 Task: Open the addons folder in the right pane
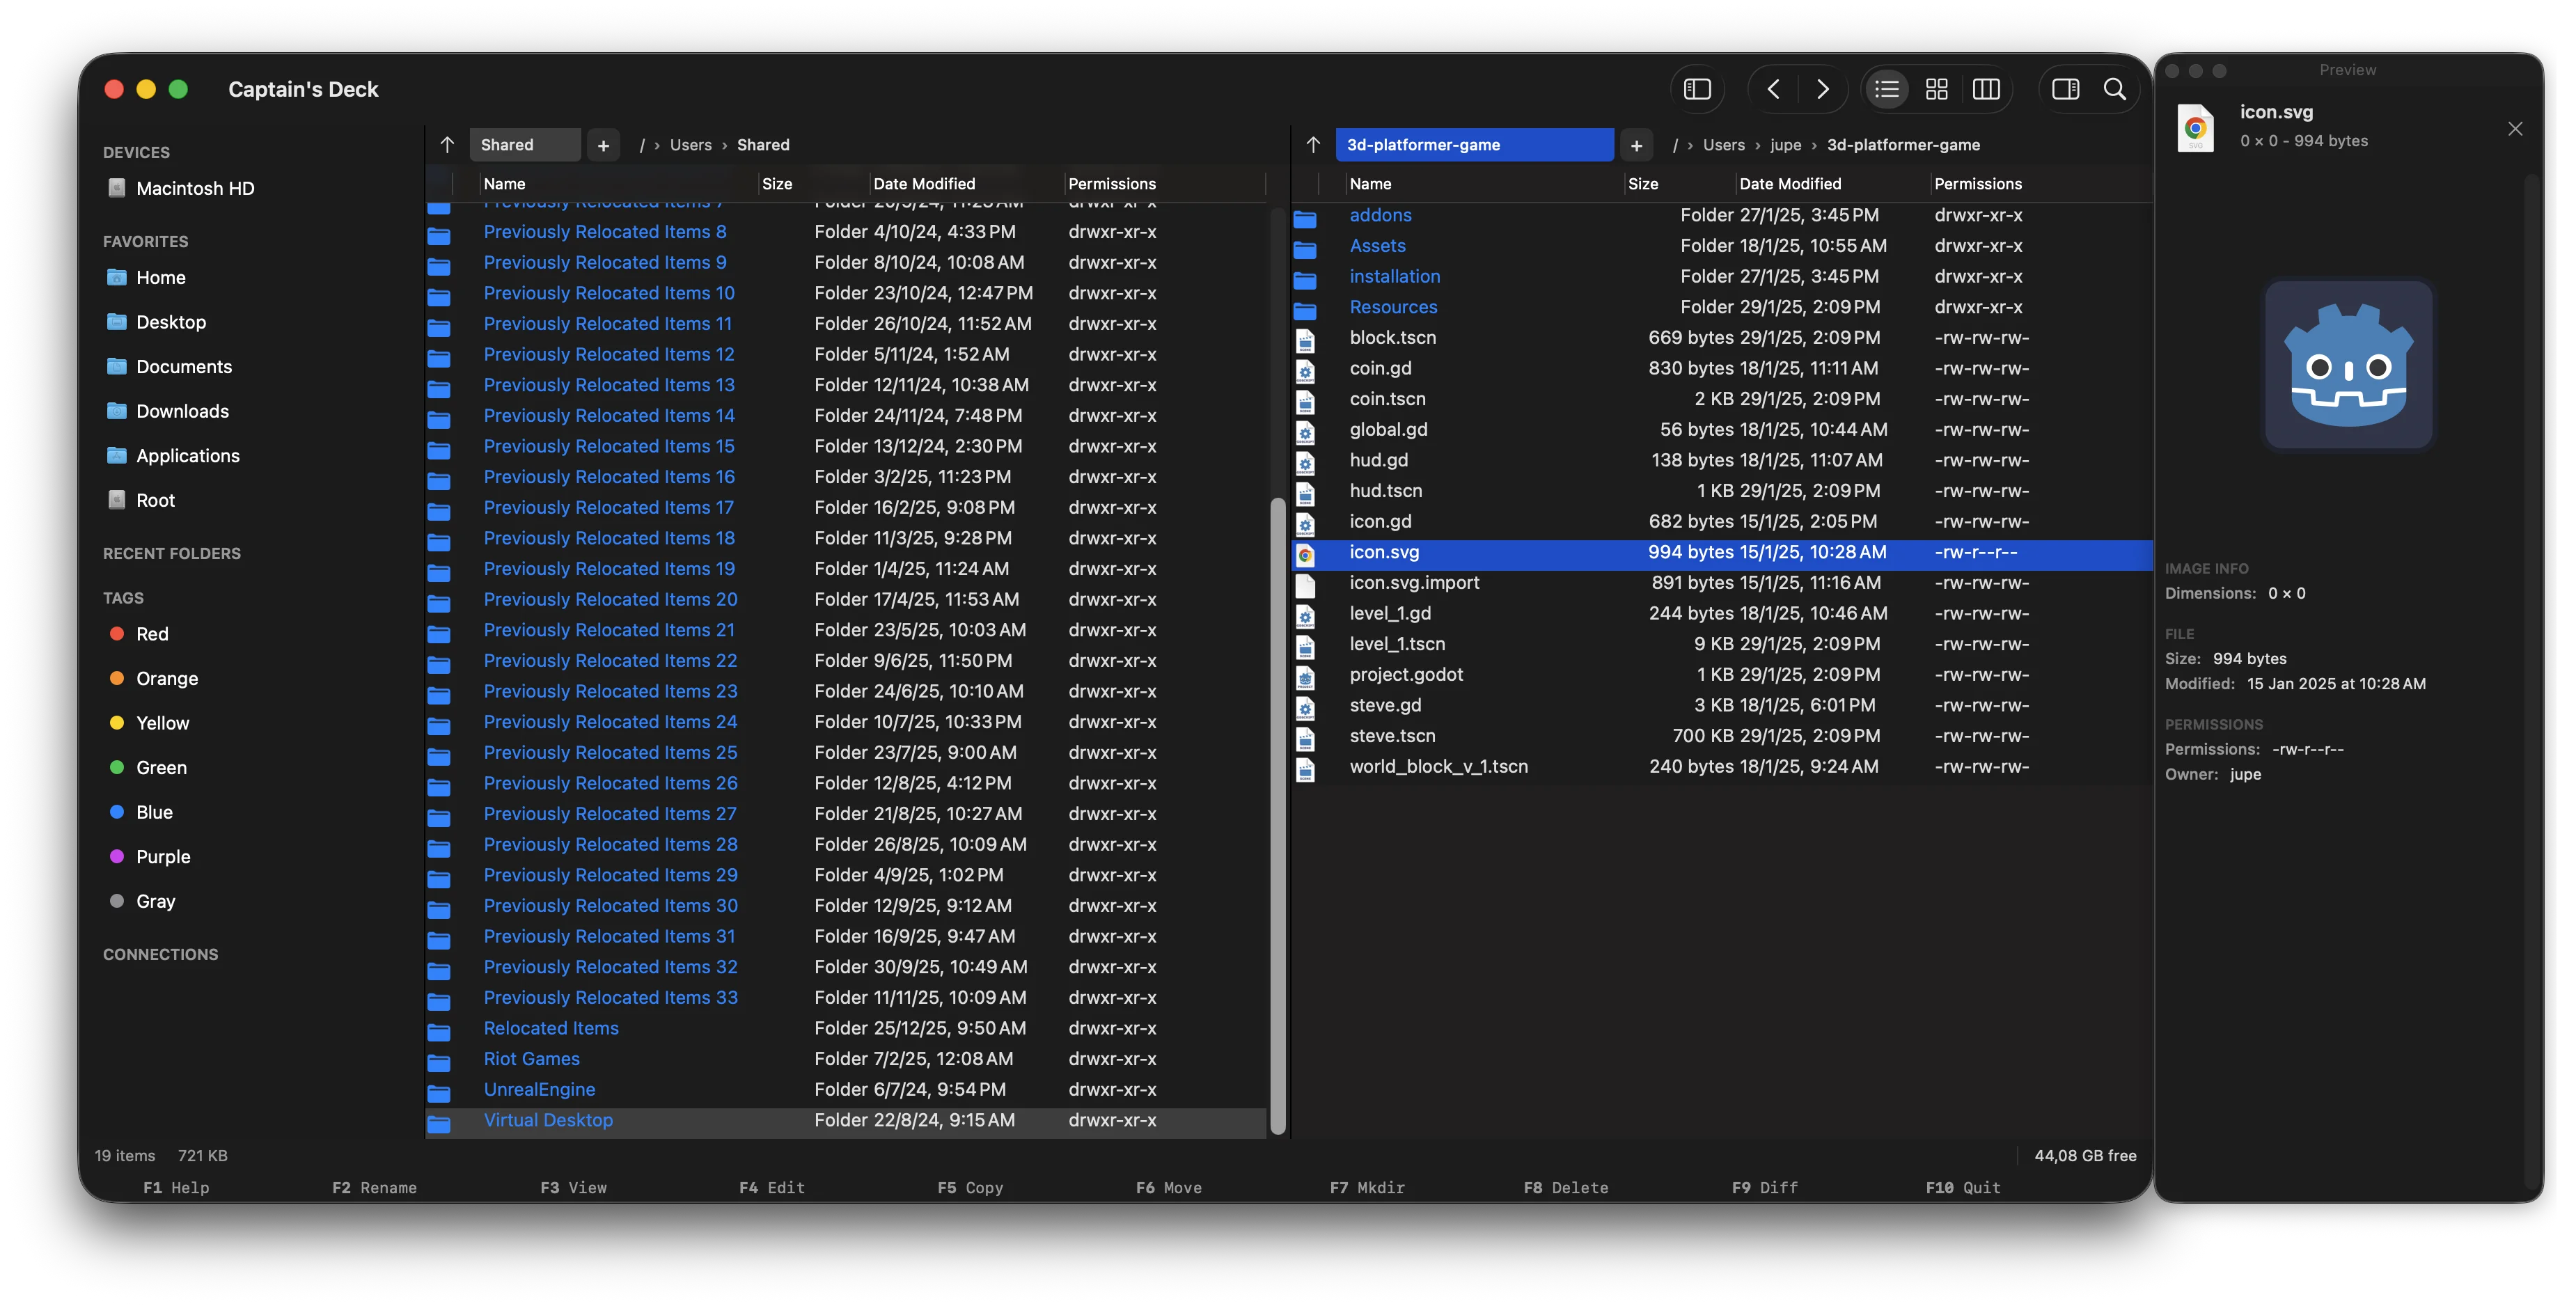coord(1381,215)
